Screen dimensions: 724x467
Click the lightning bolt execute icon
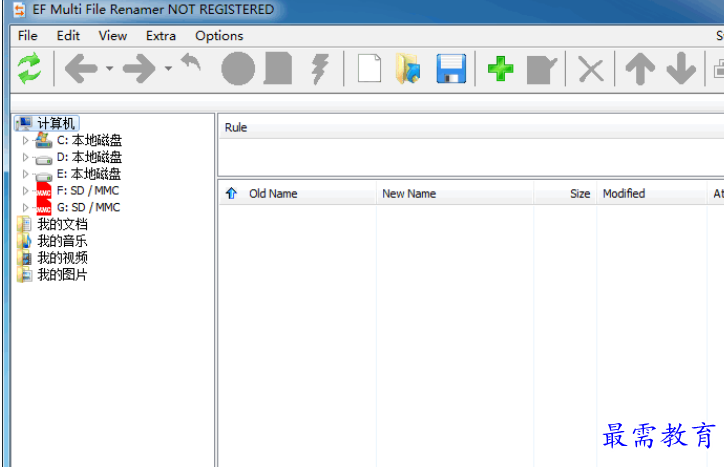point(320,69)
